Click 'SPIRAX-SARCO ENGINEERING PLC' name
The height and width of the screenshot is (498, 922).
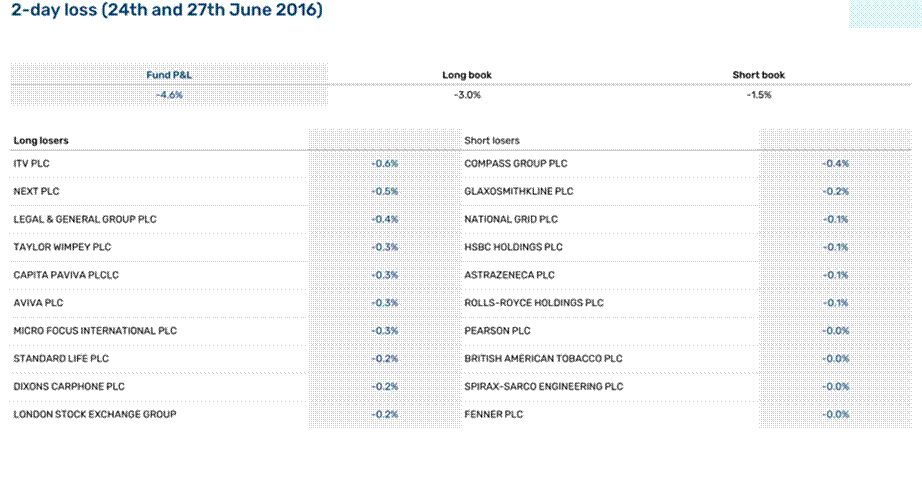coord(544,386)
